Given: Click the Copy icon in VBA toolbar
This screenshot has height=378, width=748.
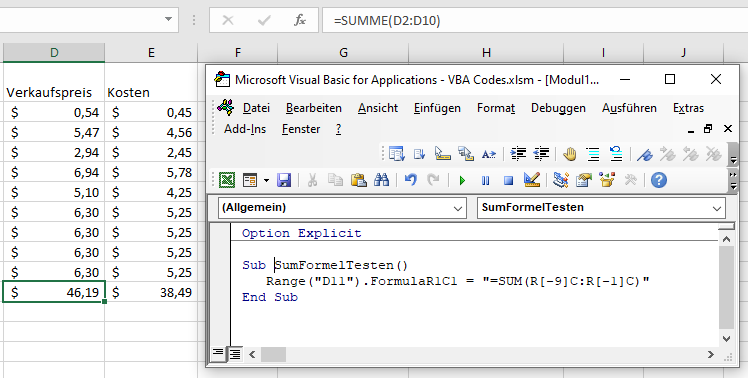Looking at the screenshot, I should (335, 180).
